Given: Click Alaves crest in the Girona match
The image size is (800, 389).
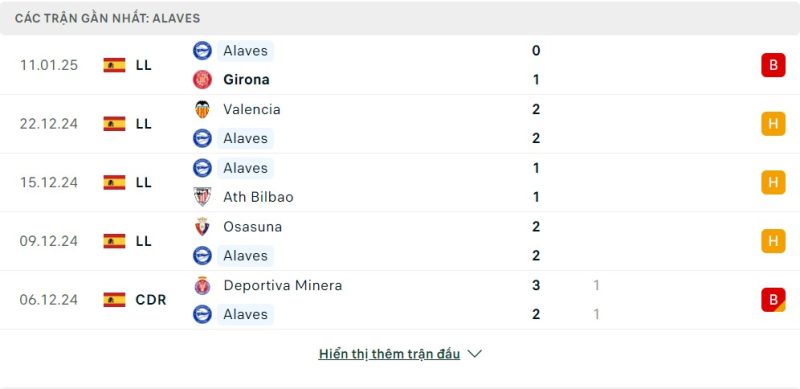Looking at the screenshot, I should click(x=202, y=51).
